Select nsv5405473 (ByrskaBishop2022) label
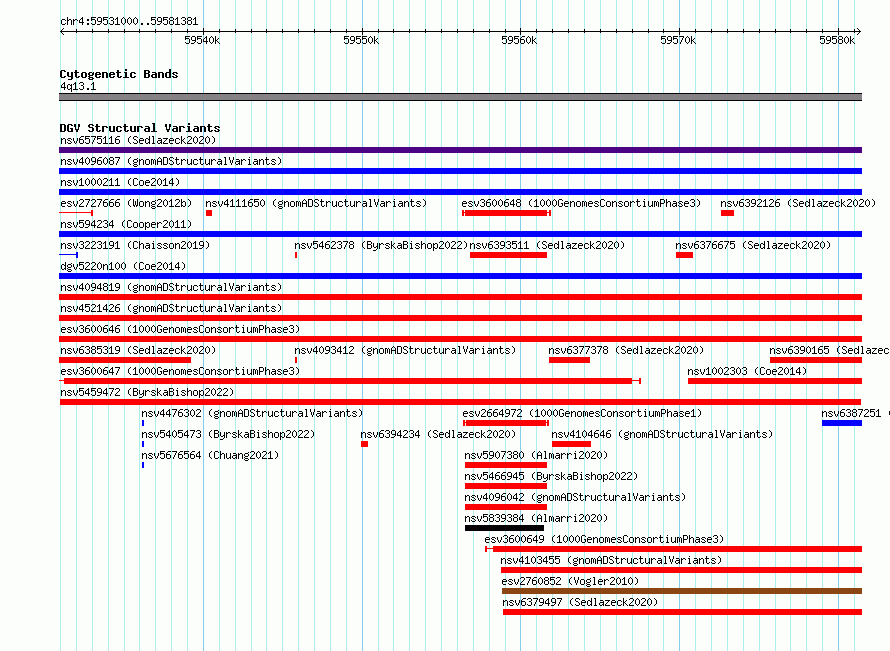The height and width of the screenshot is (651, 890). (228, 434)
